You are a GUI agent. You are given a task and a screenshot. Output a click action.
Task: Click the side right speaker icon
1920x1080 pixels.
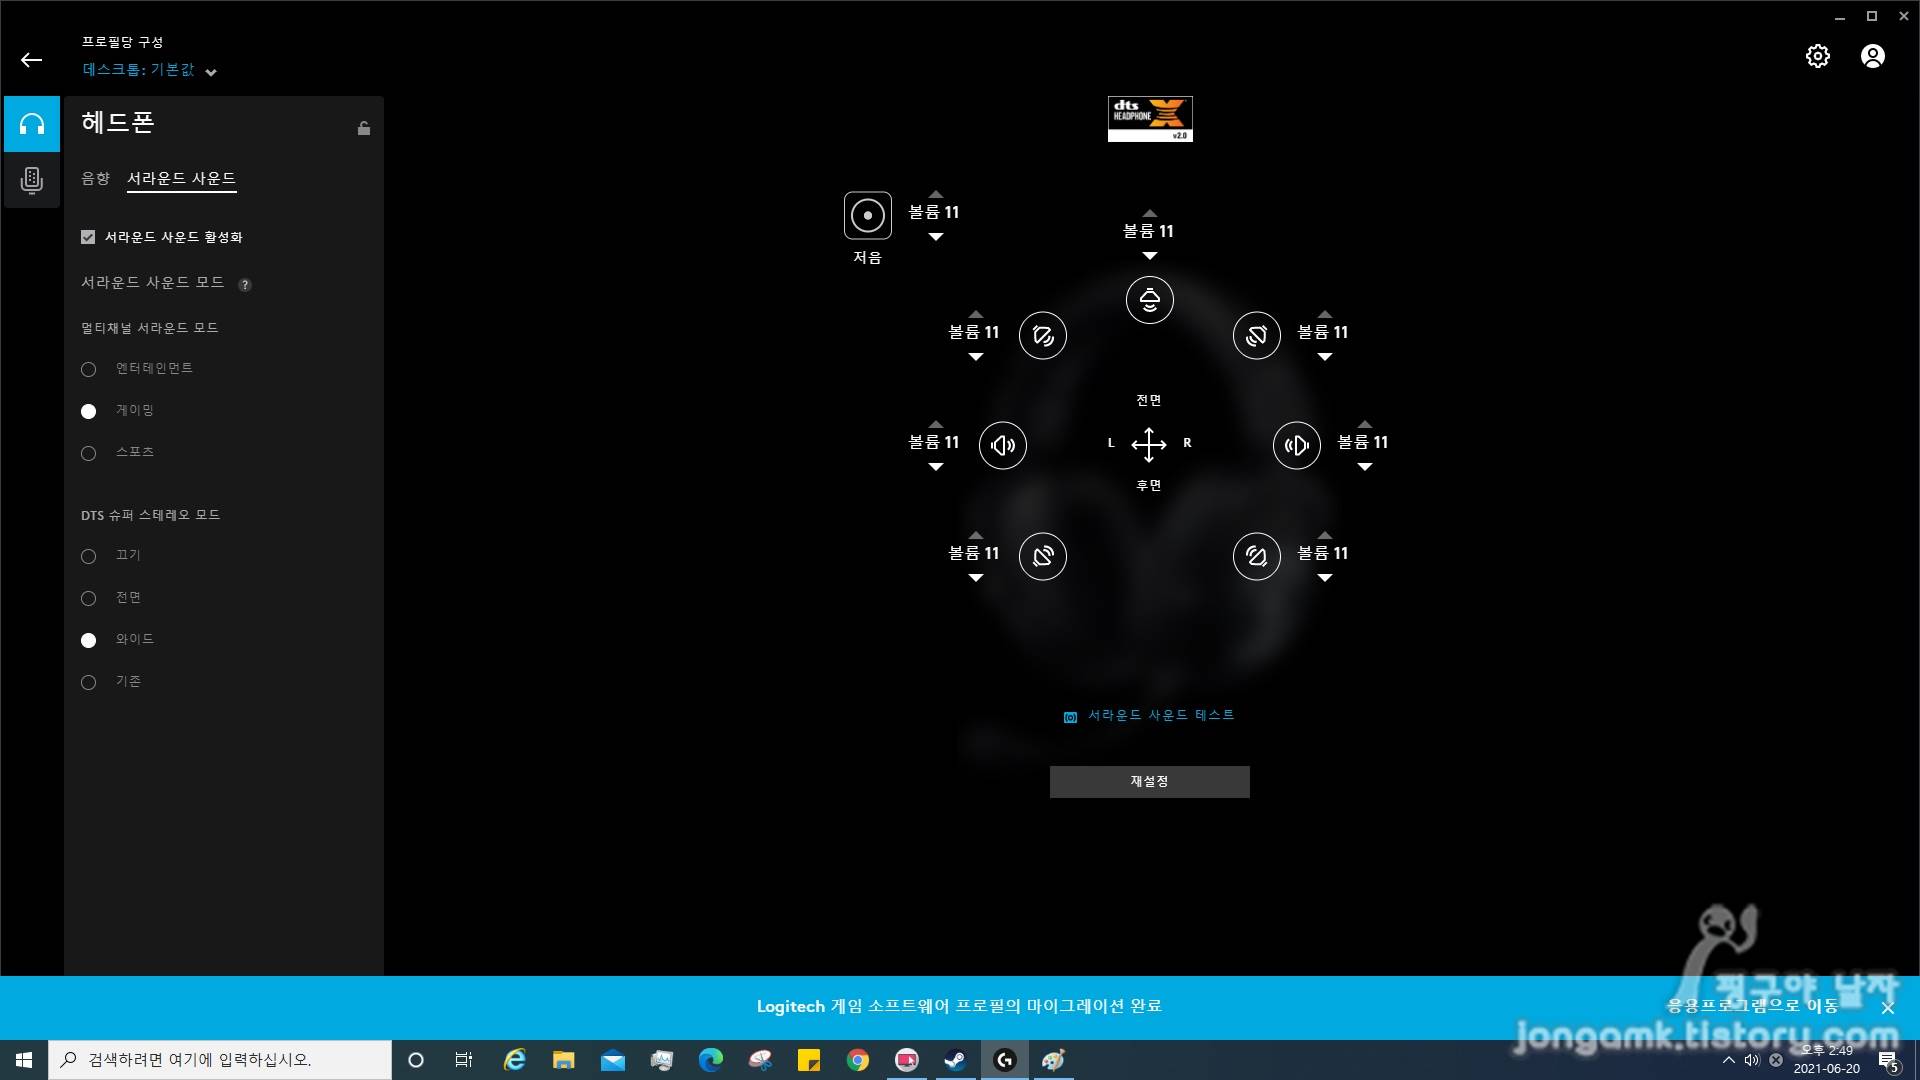point(1296,445)
